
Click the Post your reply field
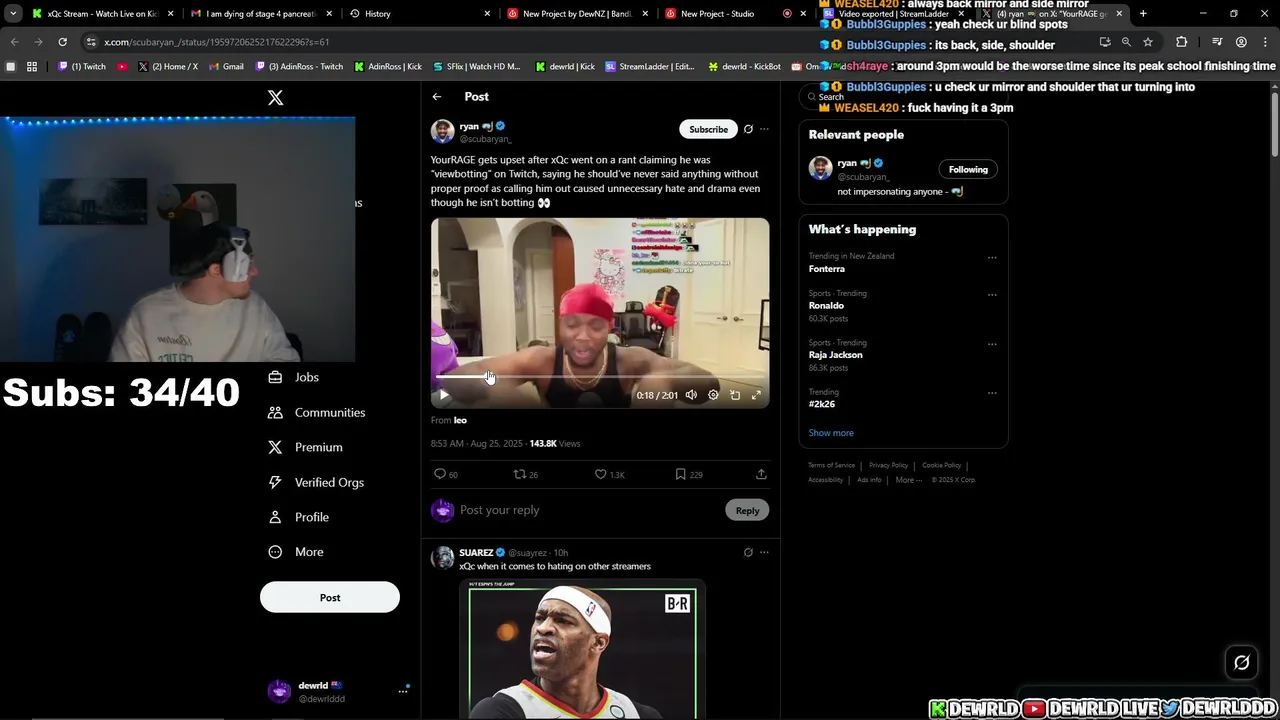pos(588,510)
